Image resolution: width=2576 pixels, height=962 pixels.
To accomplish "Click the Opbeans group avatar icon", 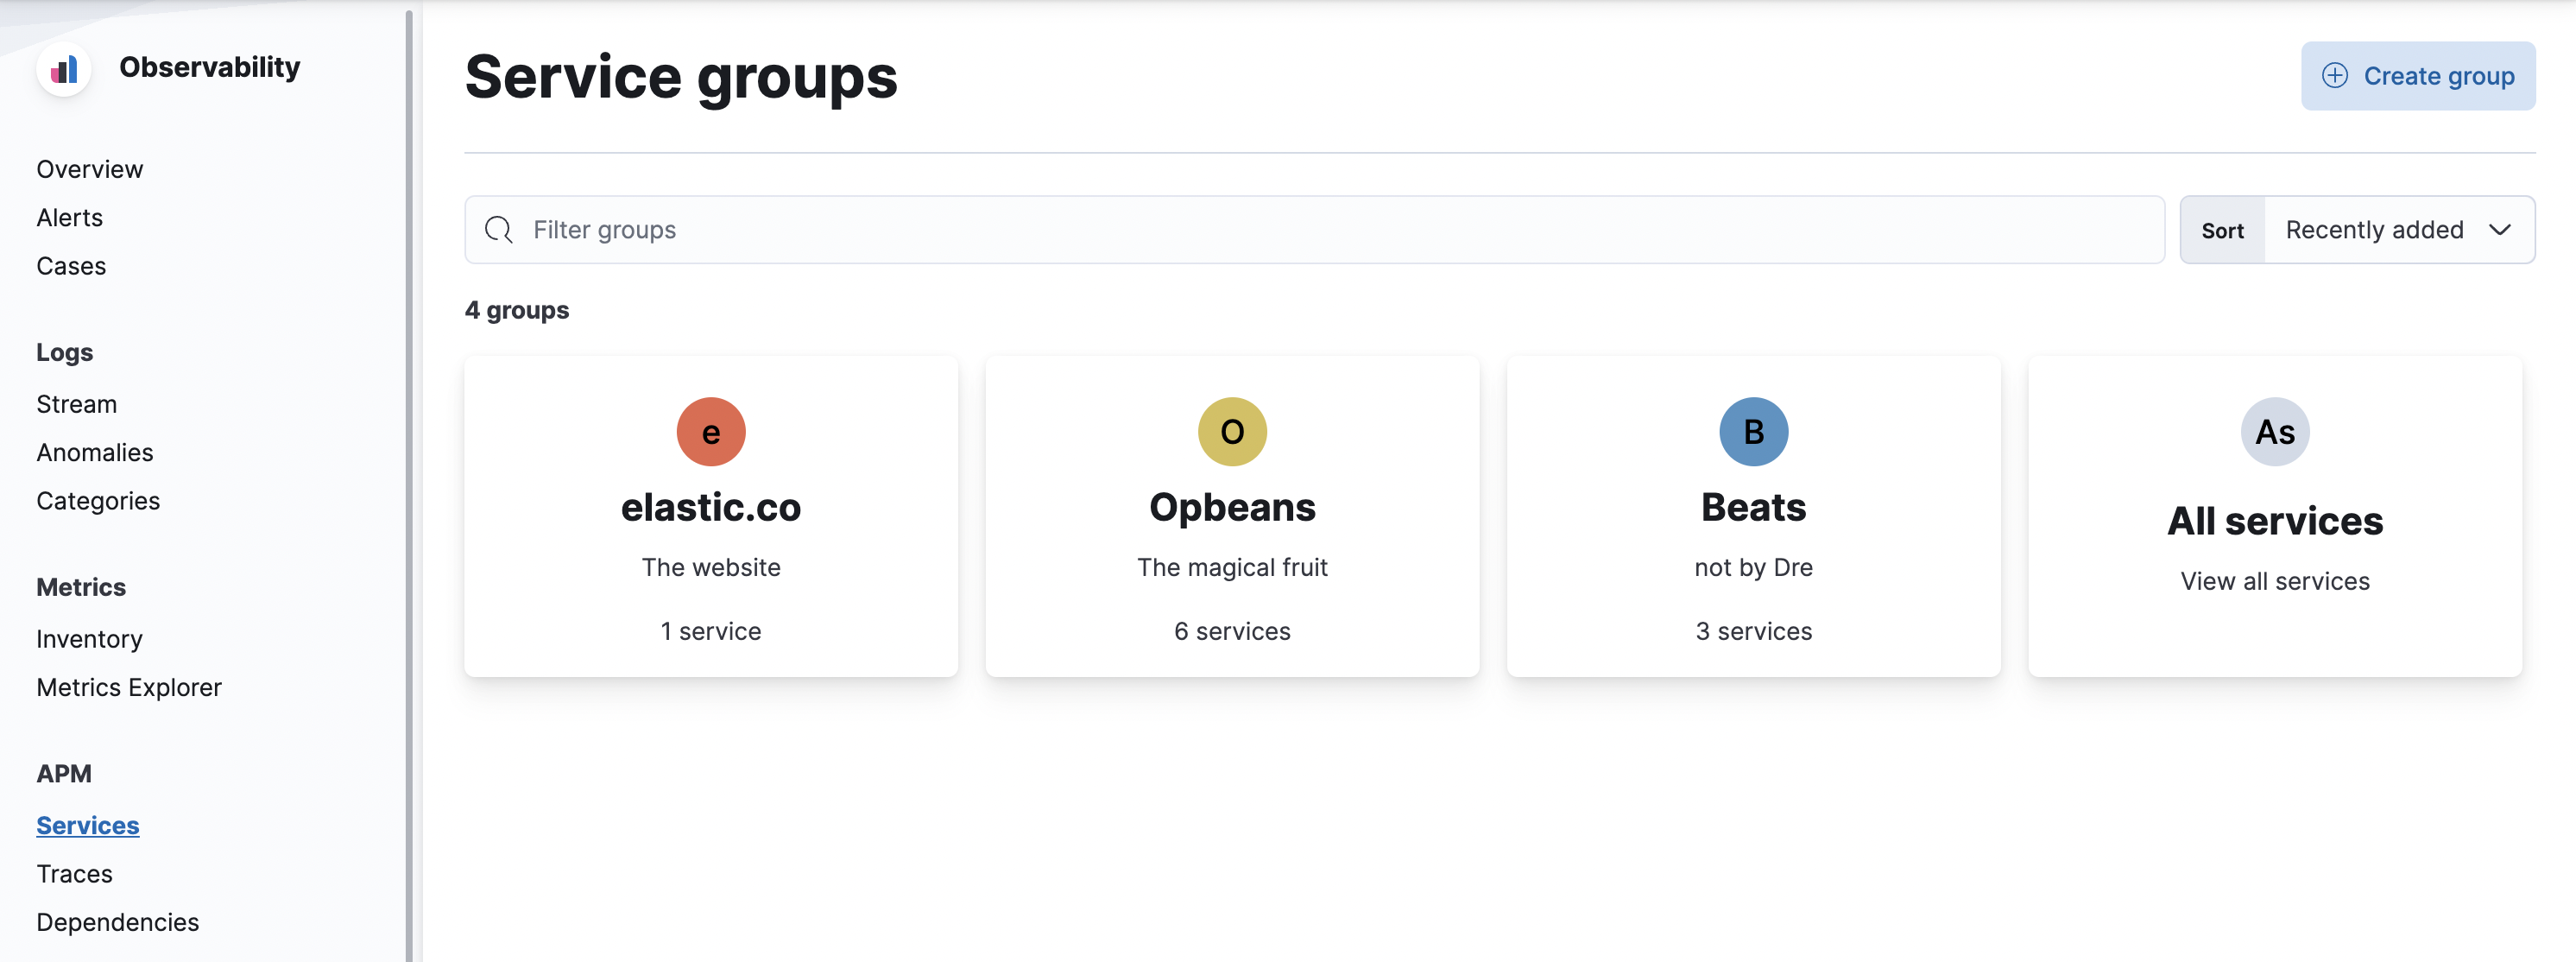I will point(1232,431).
